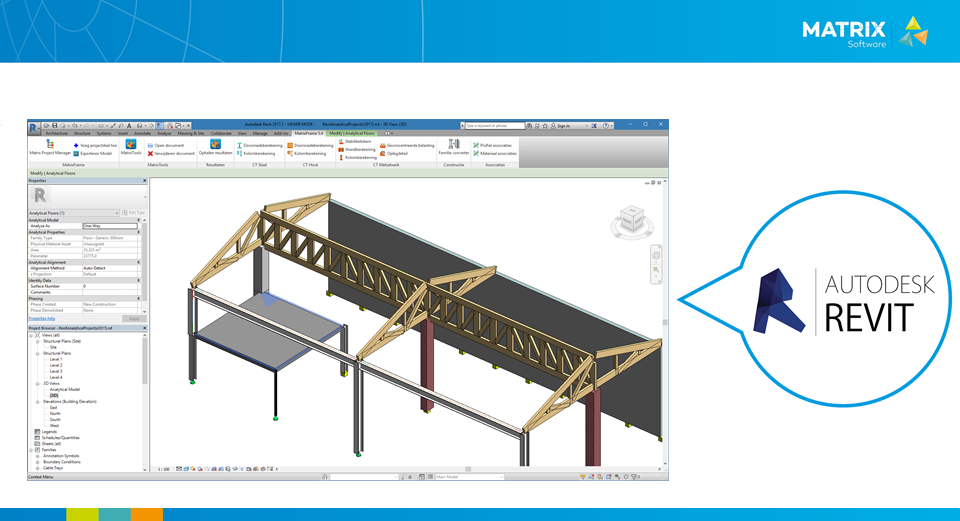Click the keyword search field
Image resolution: width=960 pixels, height=521 pixels.
tap(494, 126)
